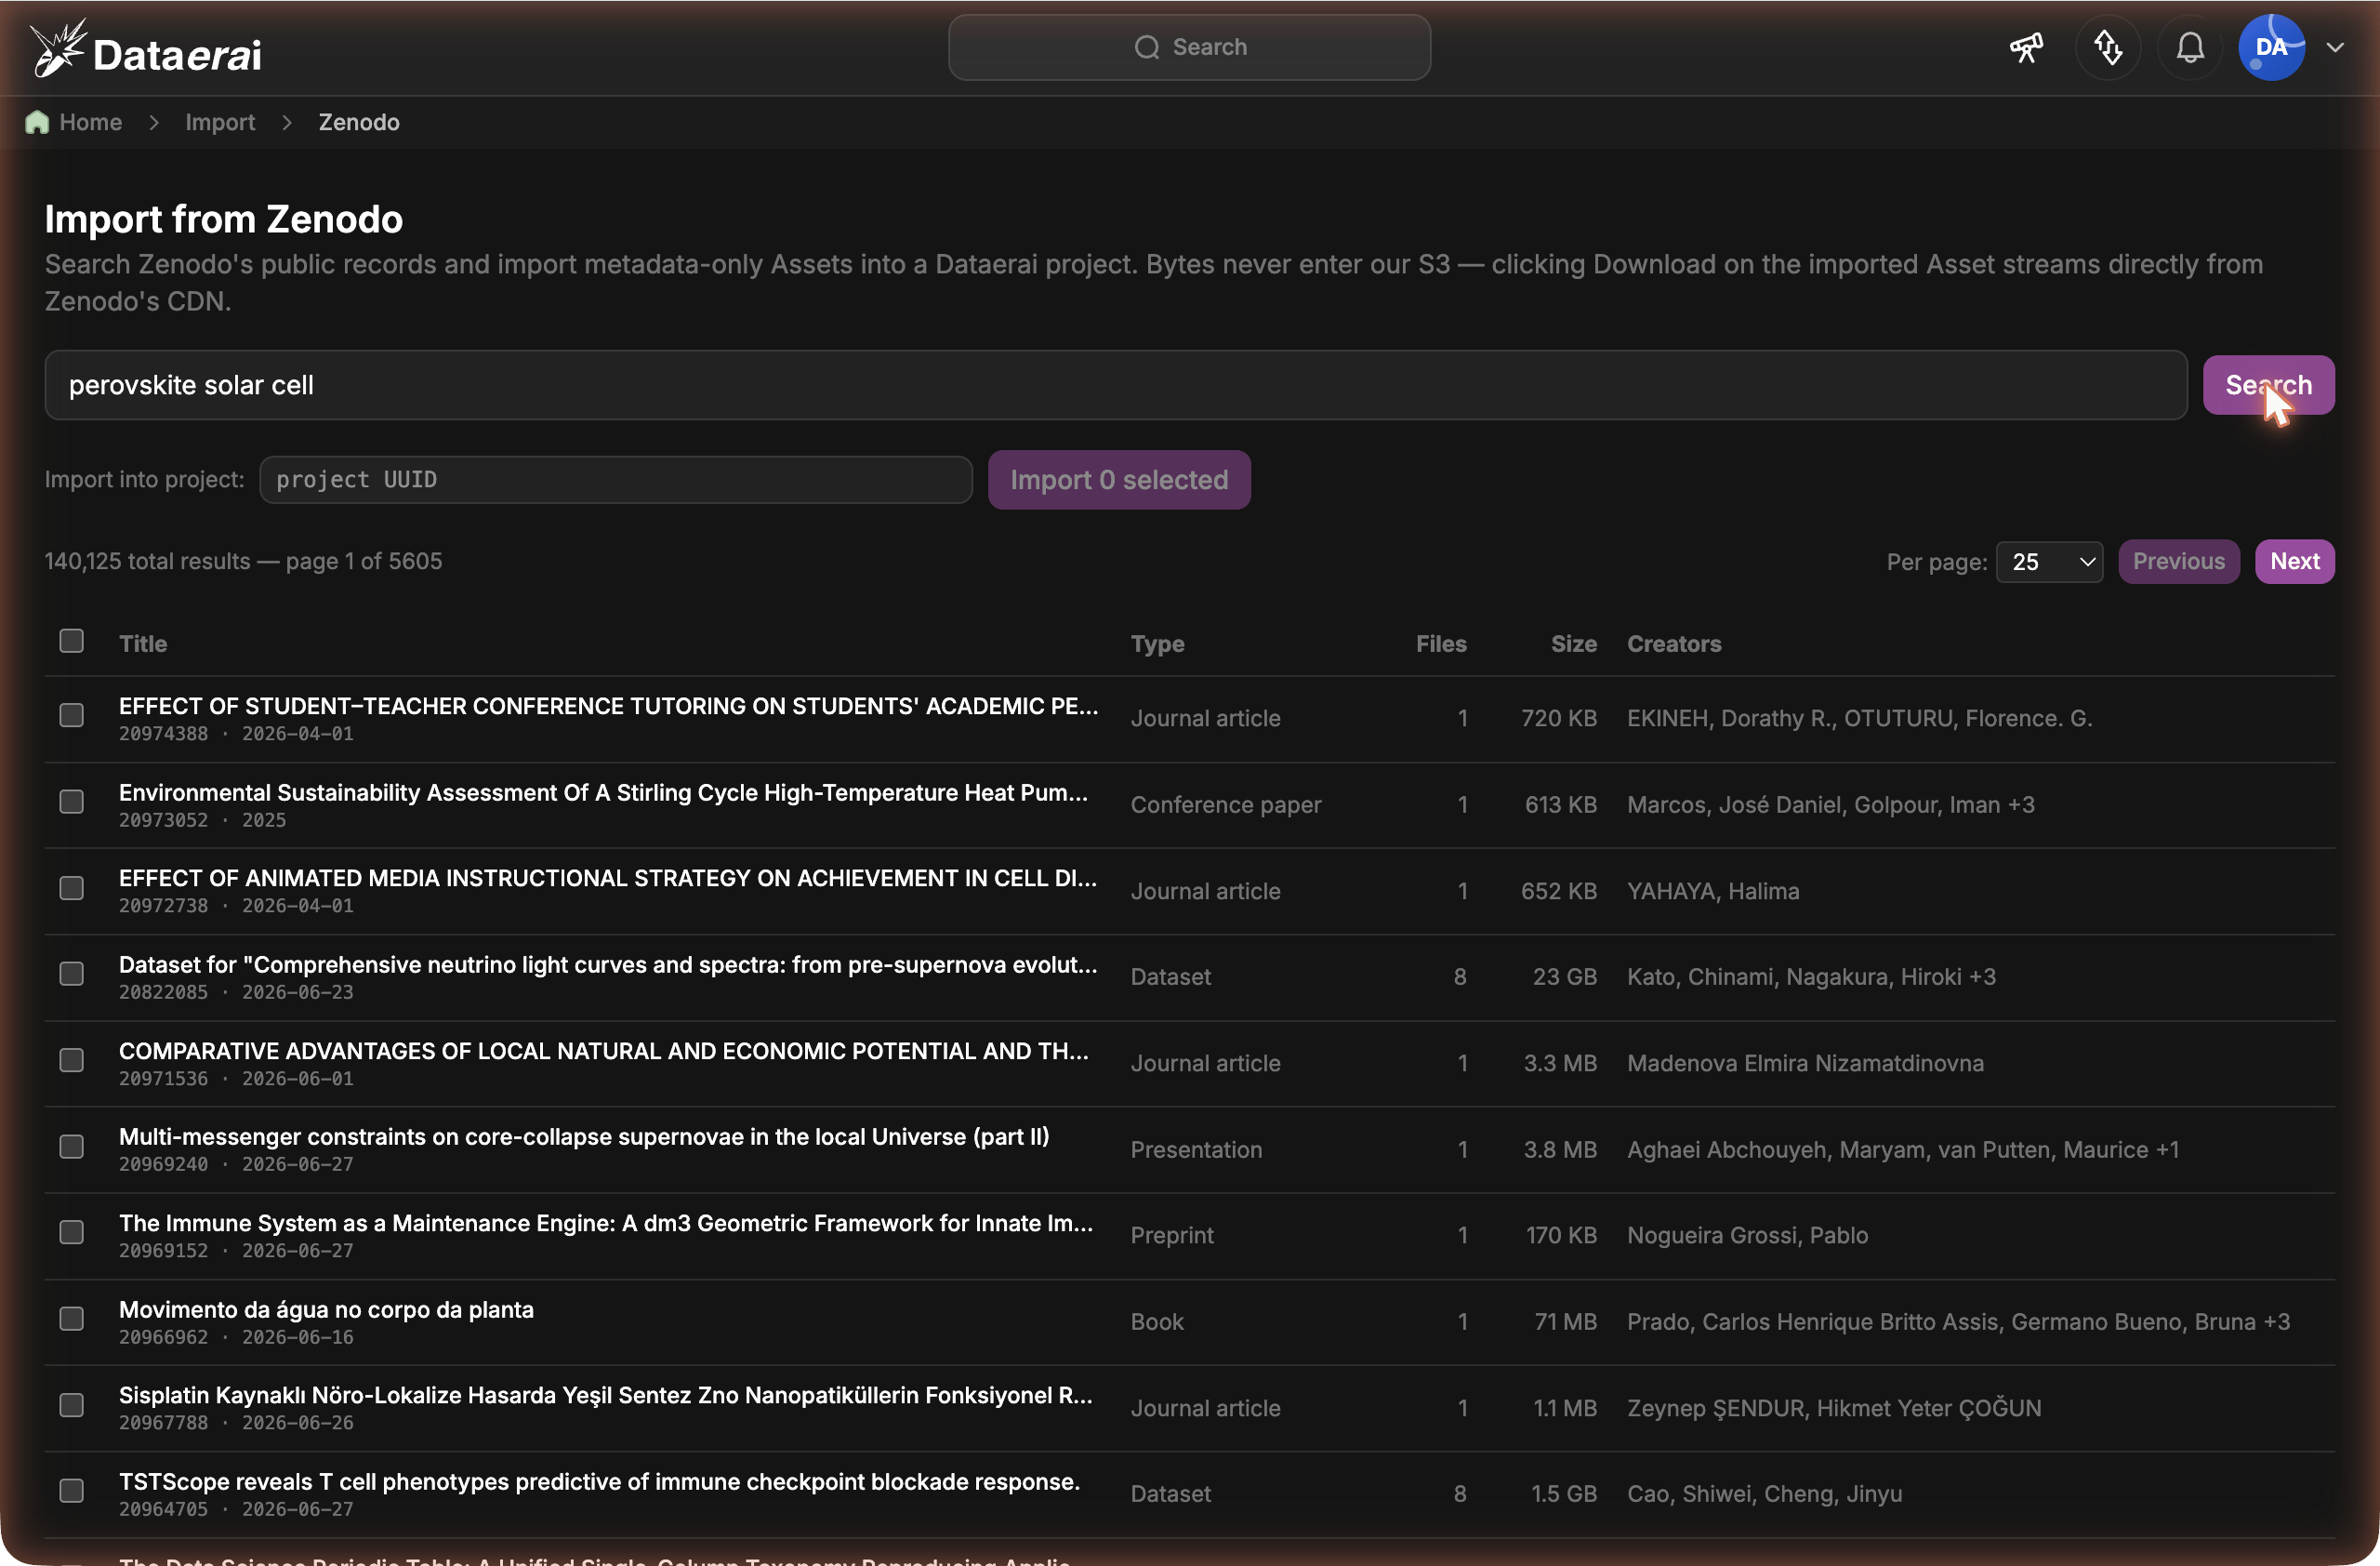
Task: Click the global Search box in header
Action: 1189,47
